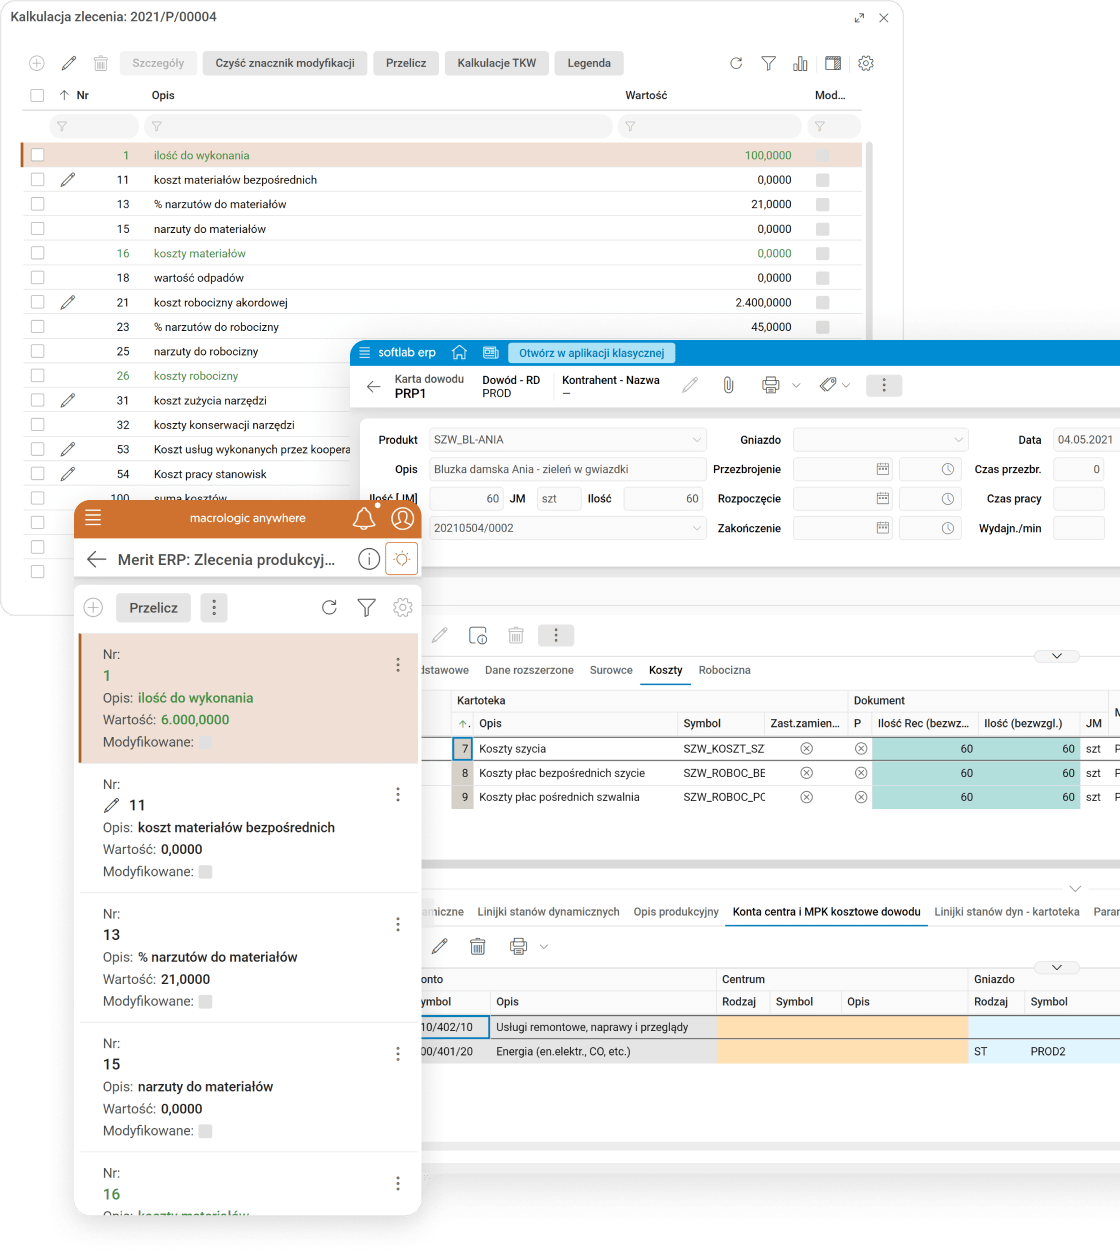Tick the checkbox for row 21 koszt robocizny akordowej
Screen dimensions: 1120x1256
pyautogui.click(x=38, y=302)
